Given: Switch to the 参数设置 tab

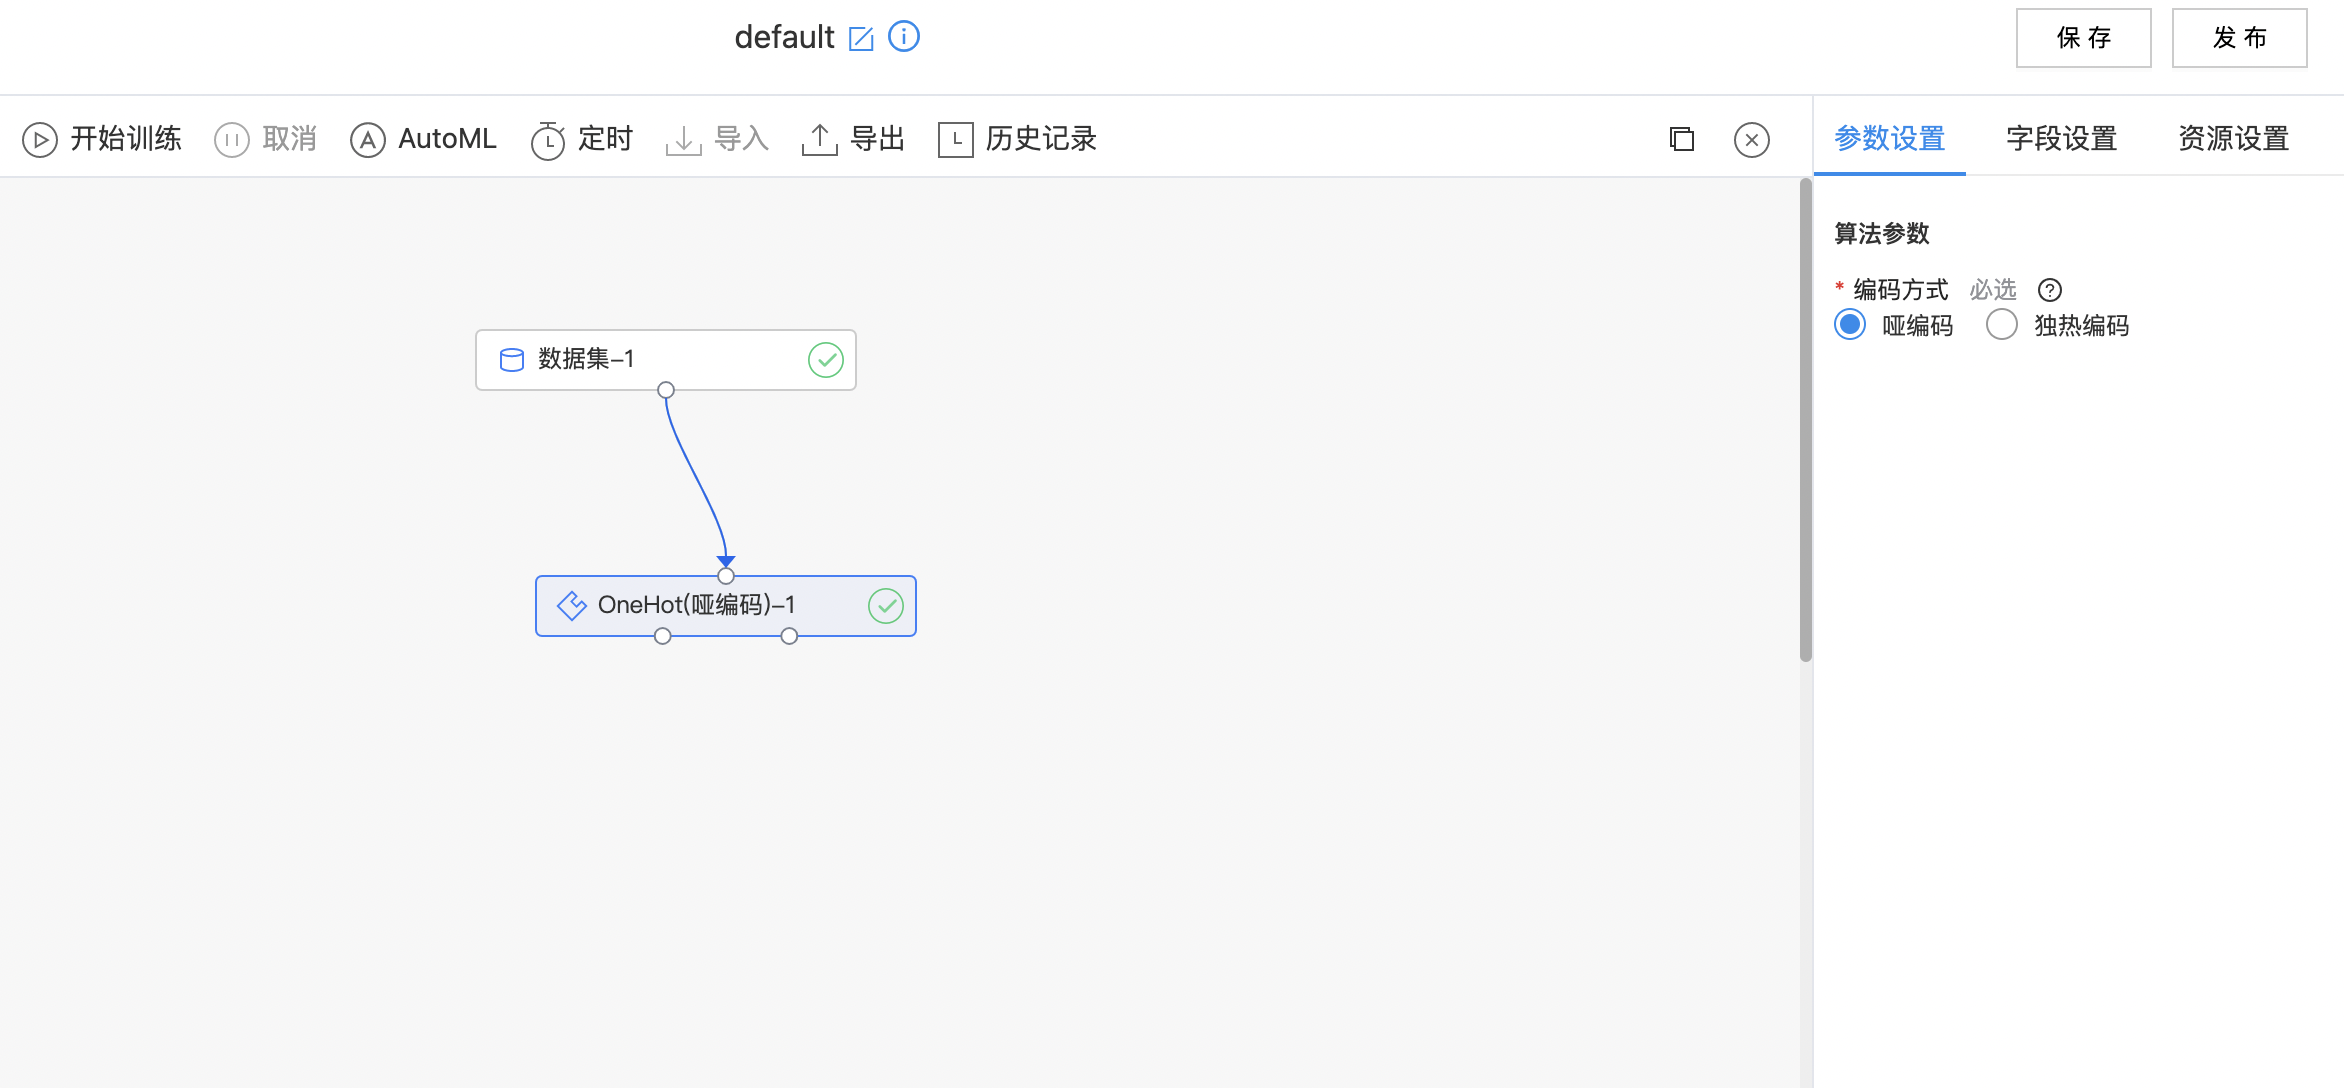Looking at the screenshot, I should pos(1890,138).
